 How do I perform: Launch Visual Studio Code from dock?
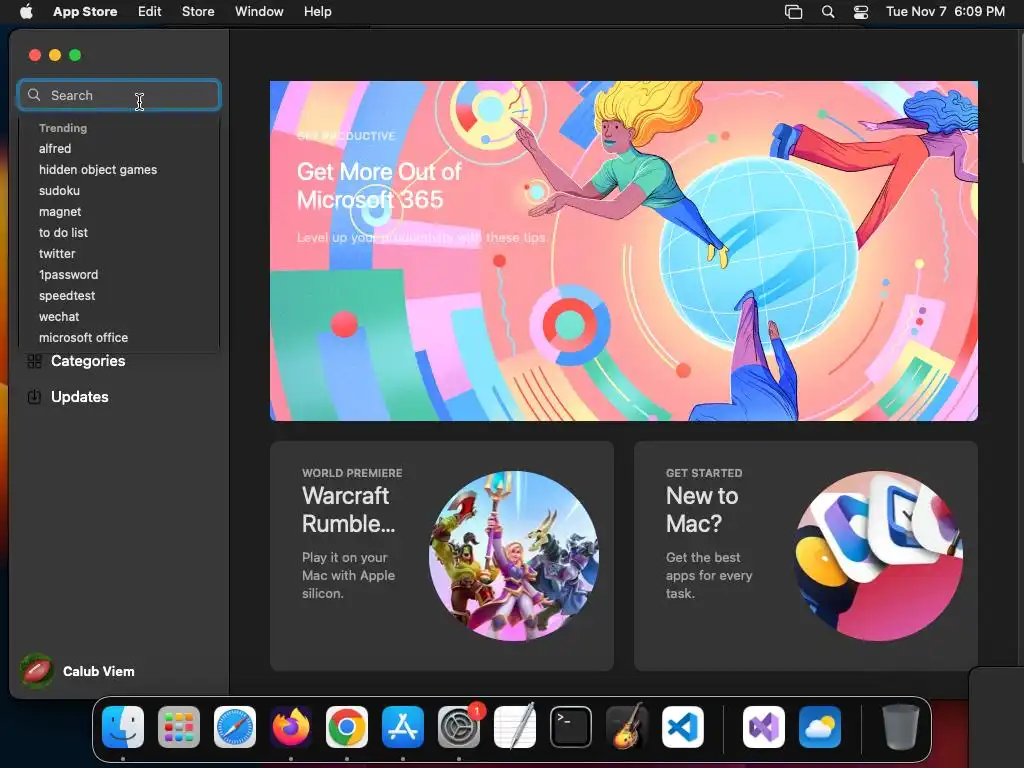tap(683, 727)
